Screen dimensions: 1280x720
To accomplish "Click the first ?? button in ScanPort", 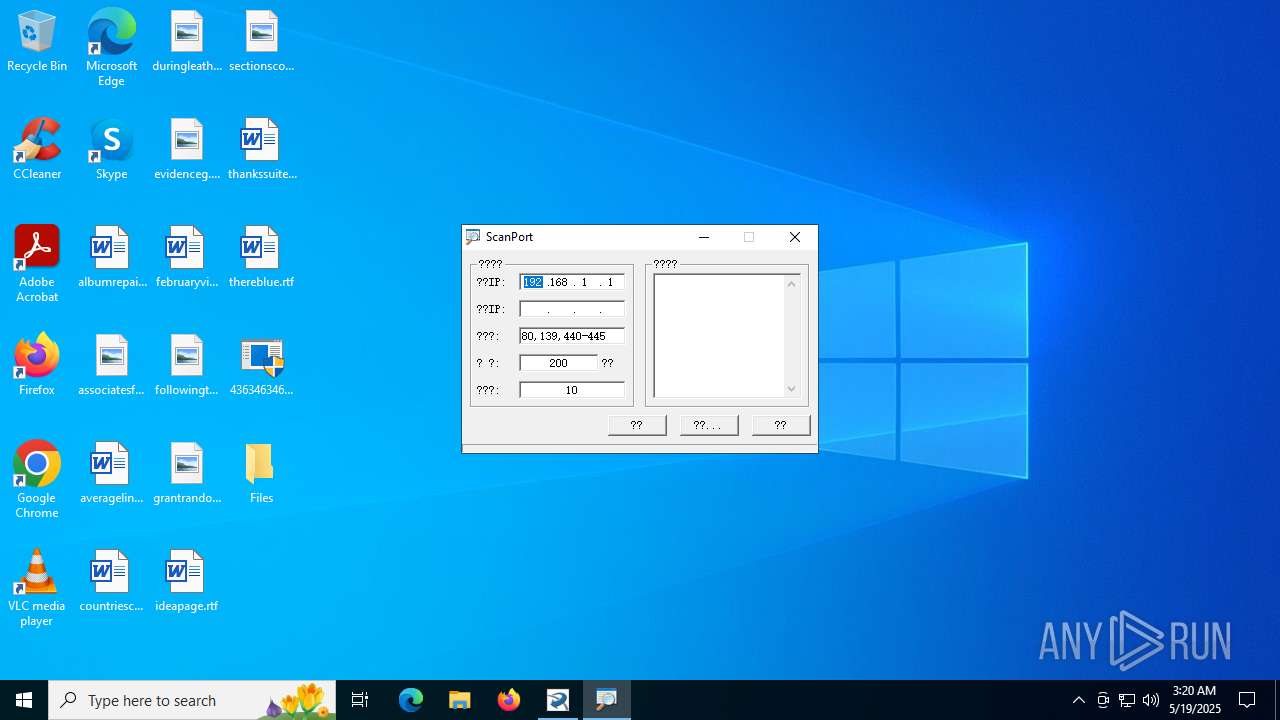I will (637, 425).
